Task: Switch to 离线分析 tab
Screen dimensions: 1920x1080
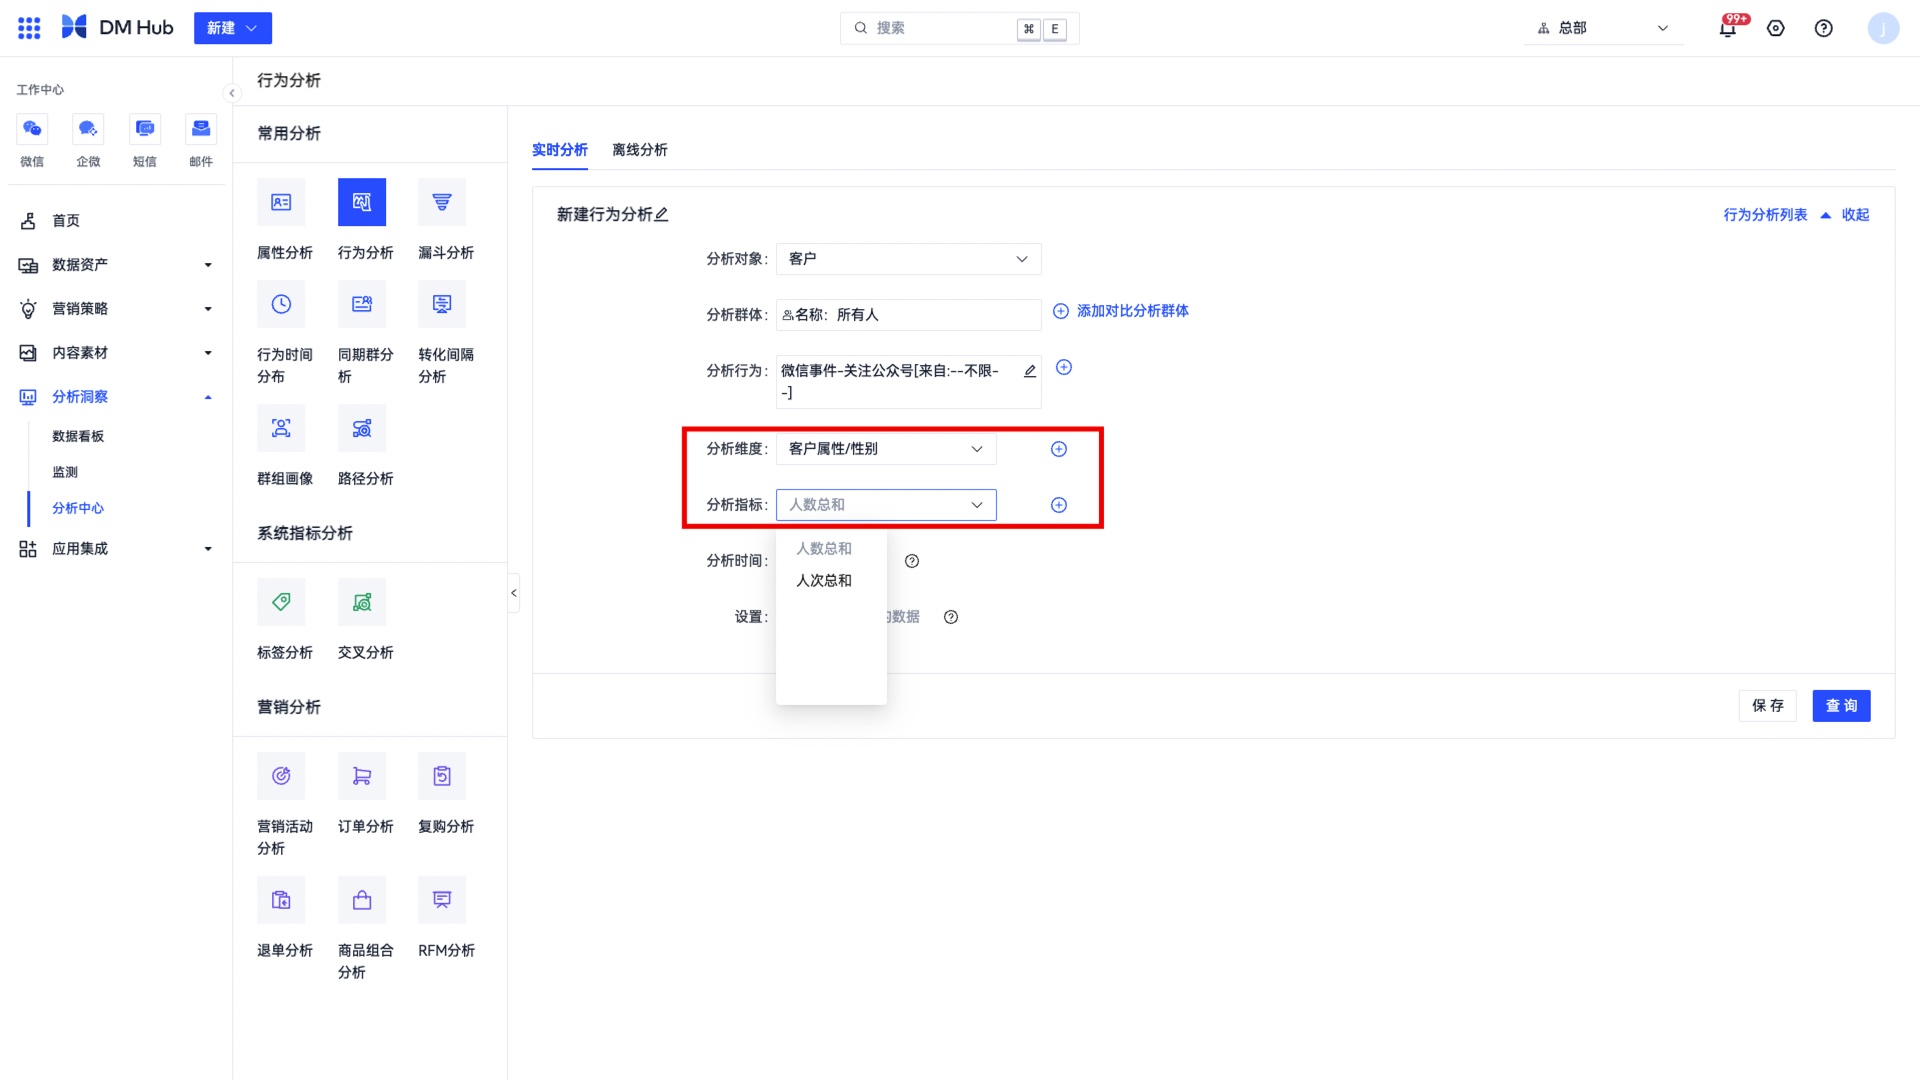Action: pos(640,149)
